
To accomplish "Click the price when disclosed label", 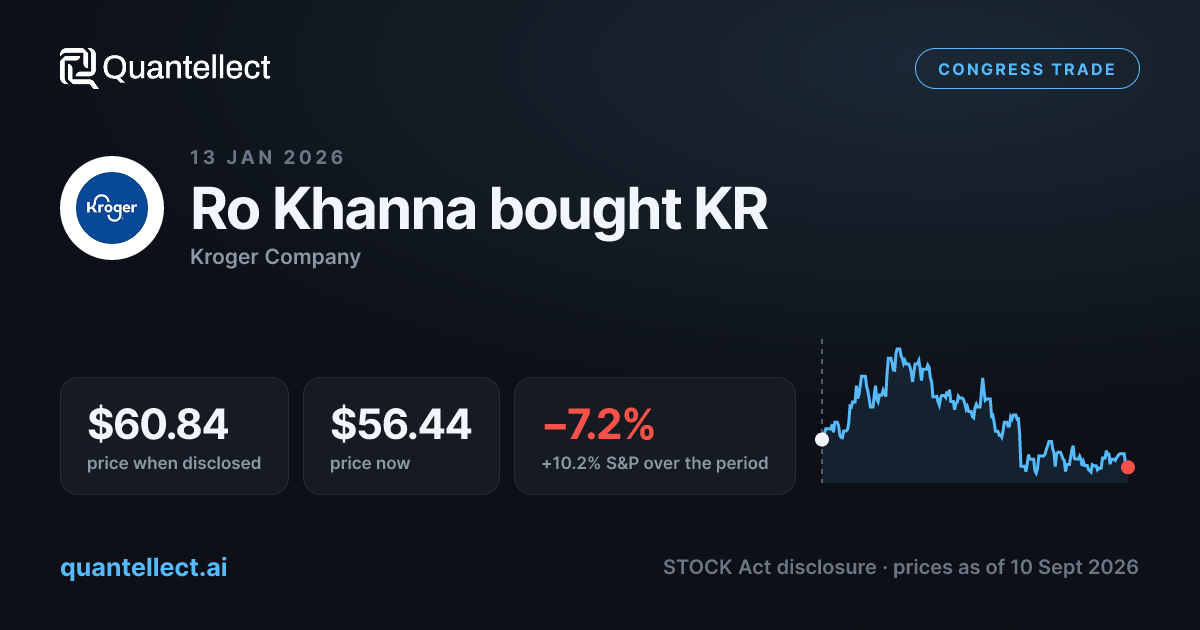I will tap(174, 463).
